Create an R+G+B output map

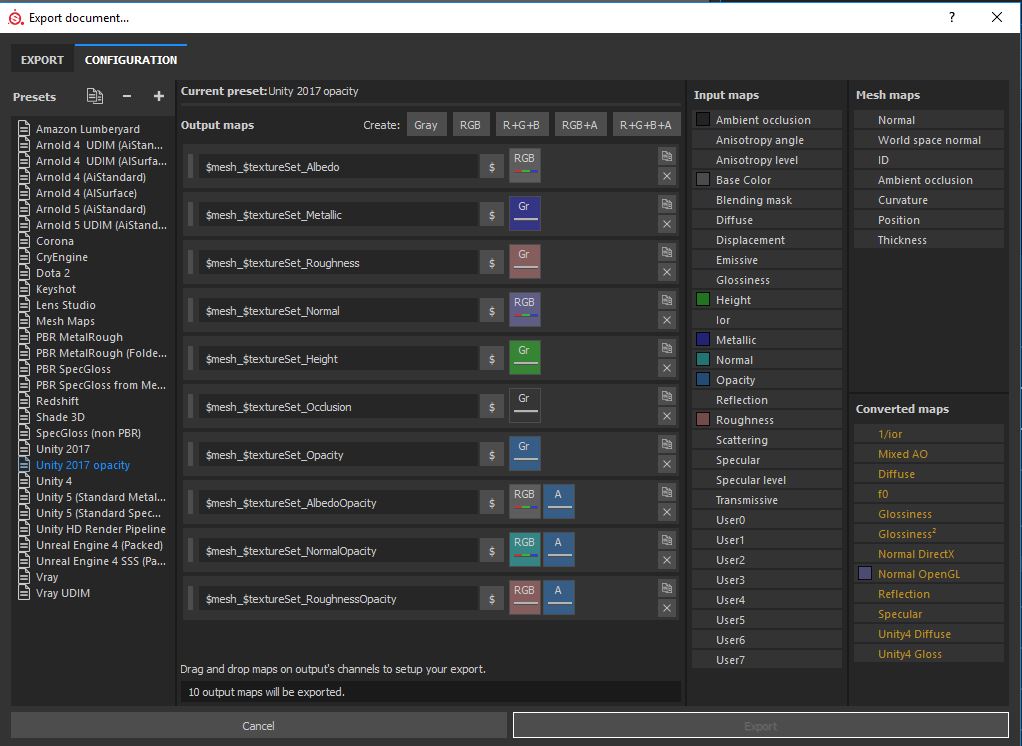tap(521, 124)
